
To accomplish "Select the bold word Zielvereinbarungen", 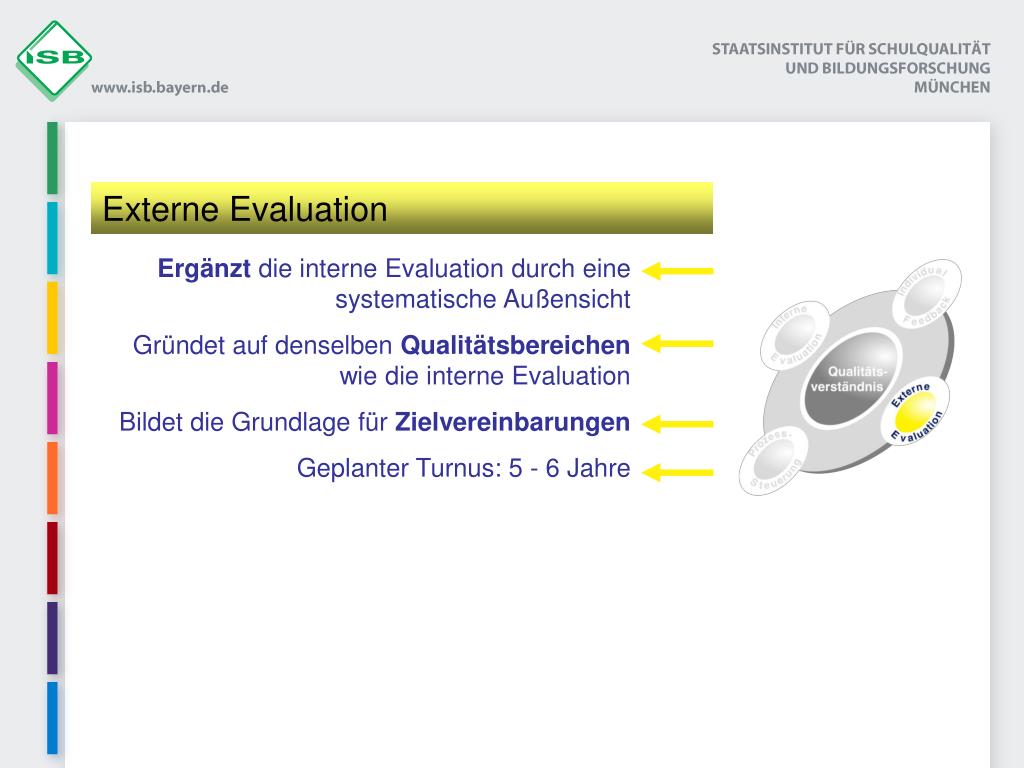I will (x=513, y=422).
